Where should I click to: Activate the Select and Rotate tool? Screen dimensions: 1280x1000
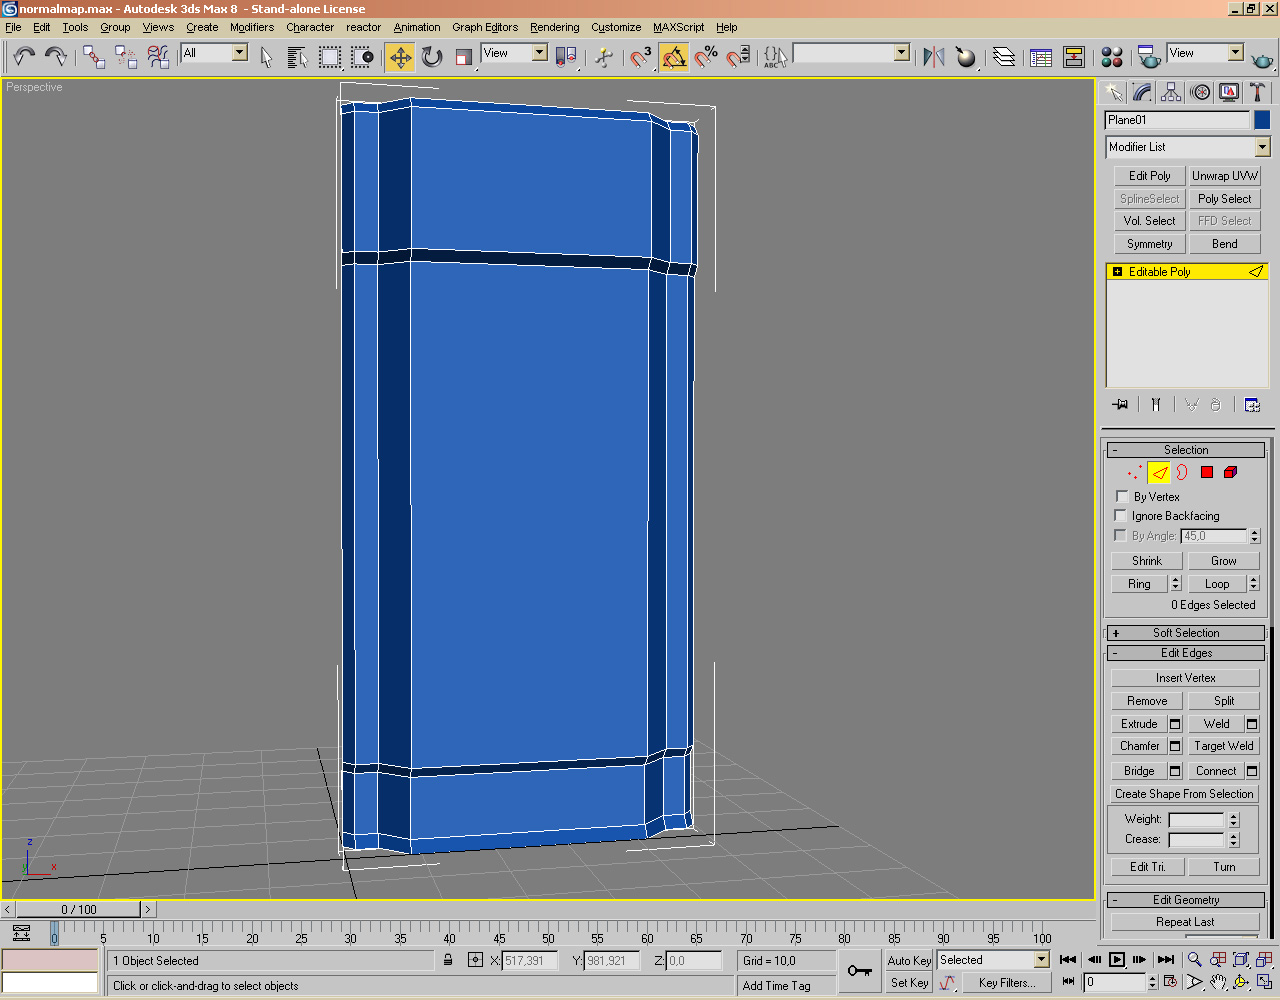430,57
